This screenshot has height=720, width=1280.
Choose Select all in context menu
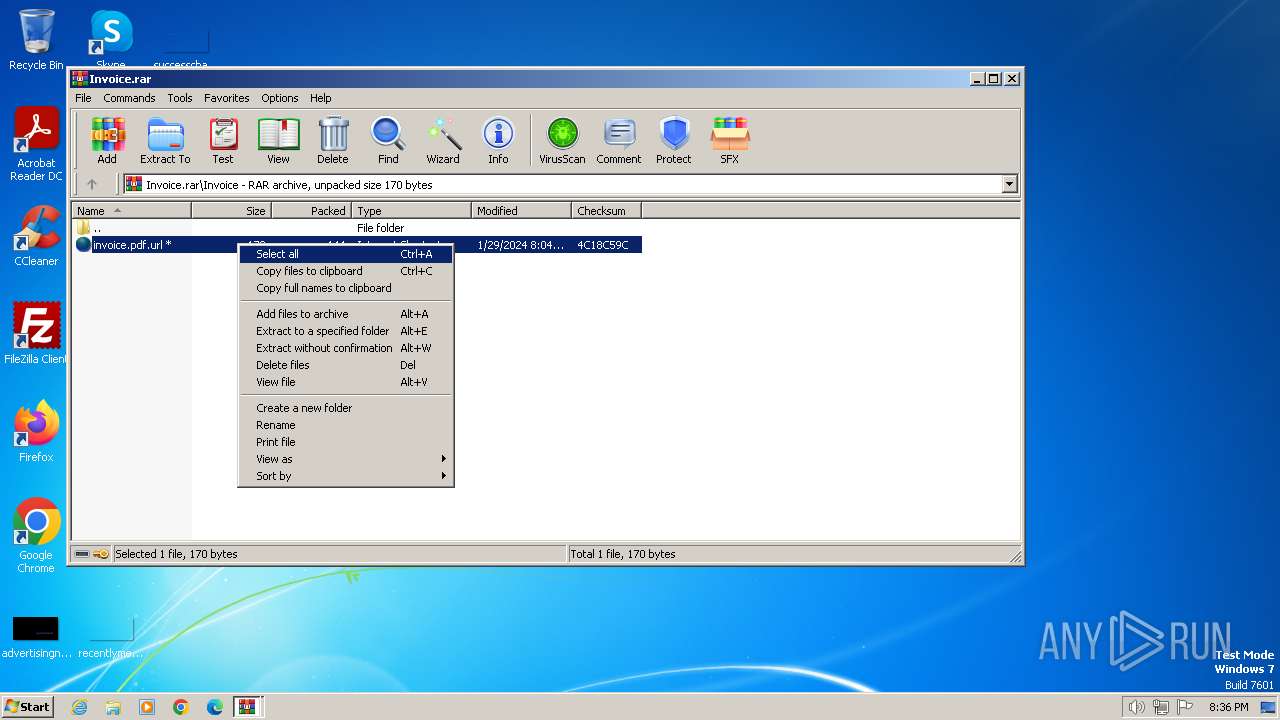point(346,254)
